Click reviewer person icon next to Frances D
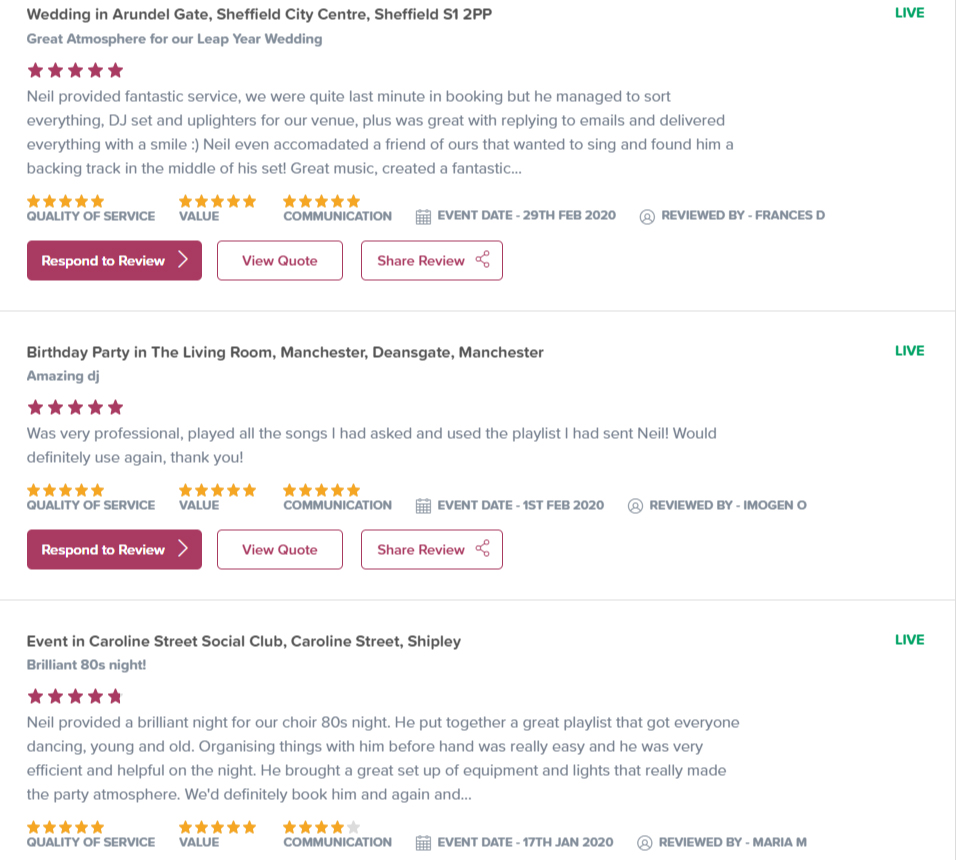This screenshot has width=956, height=860. [x=647, y=216]
